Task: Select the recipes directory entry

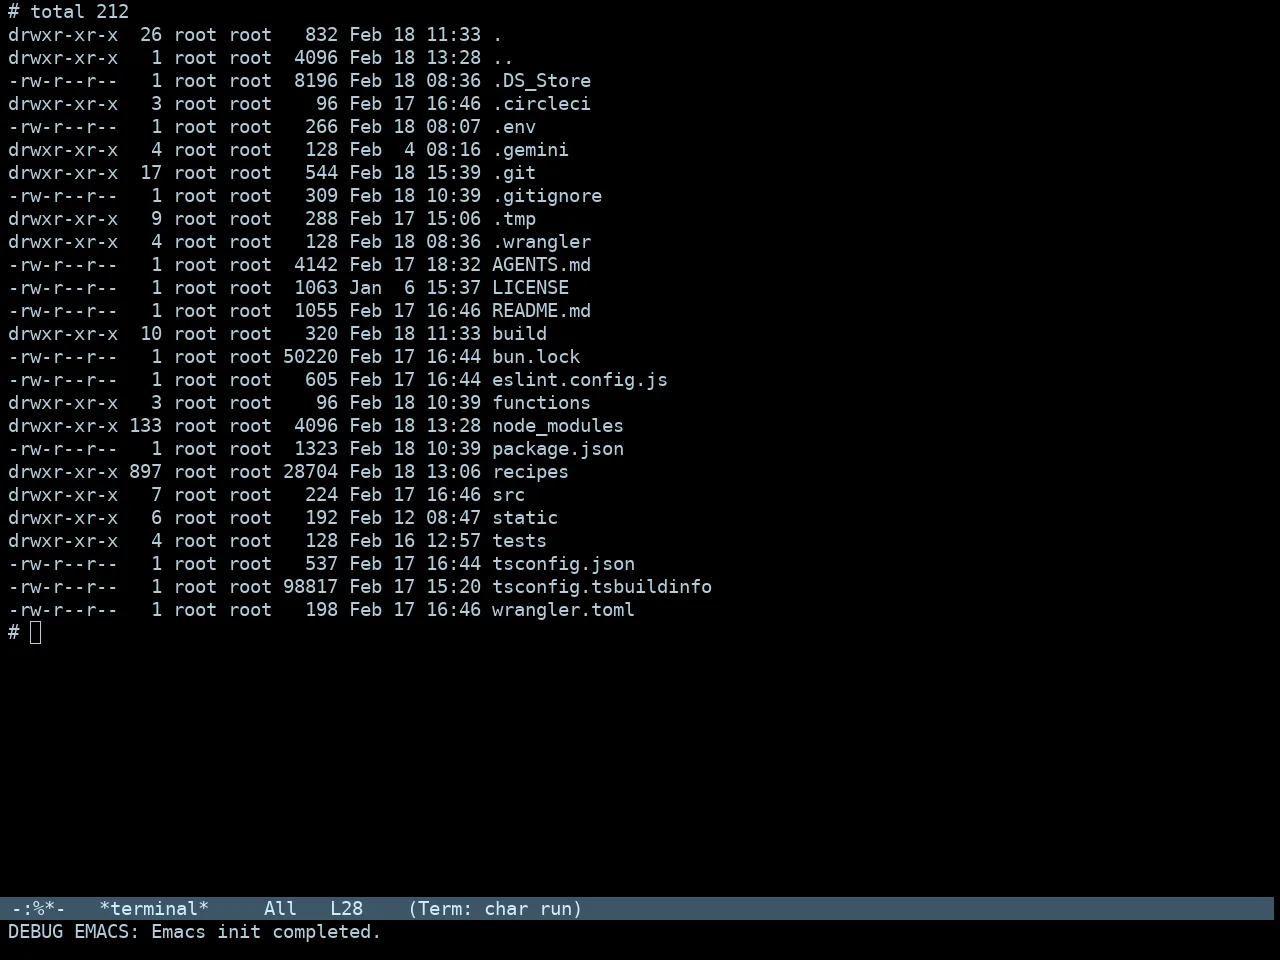Action: pos(530,472)
